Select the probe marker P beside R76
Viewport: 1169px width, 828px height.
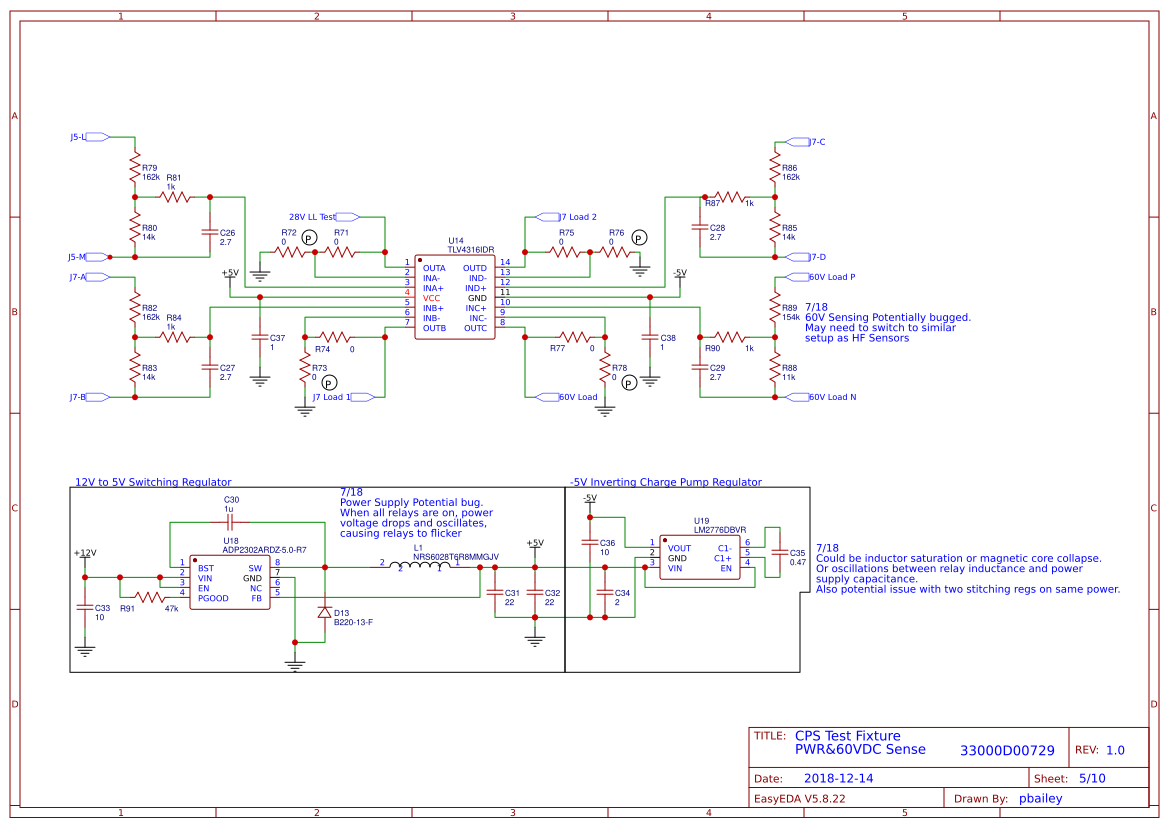click(638, 238)
